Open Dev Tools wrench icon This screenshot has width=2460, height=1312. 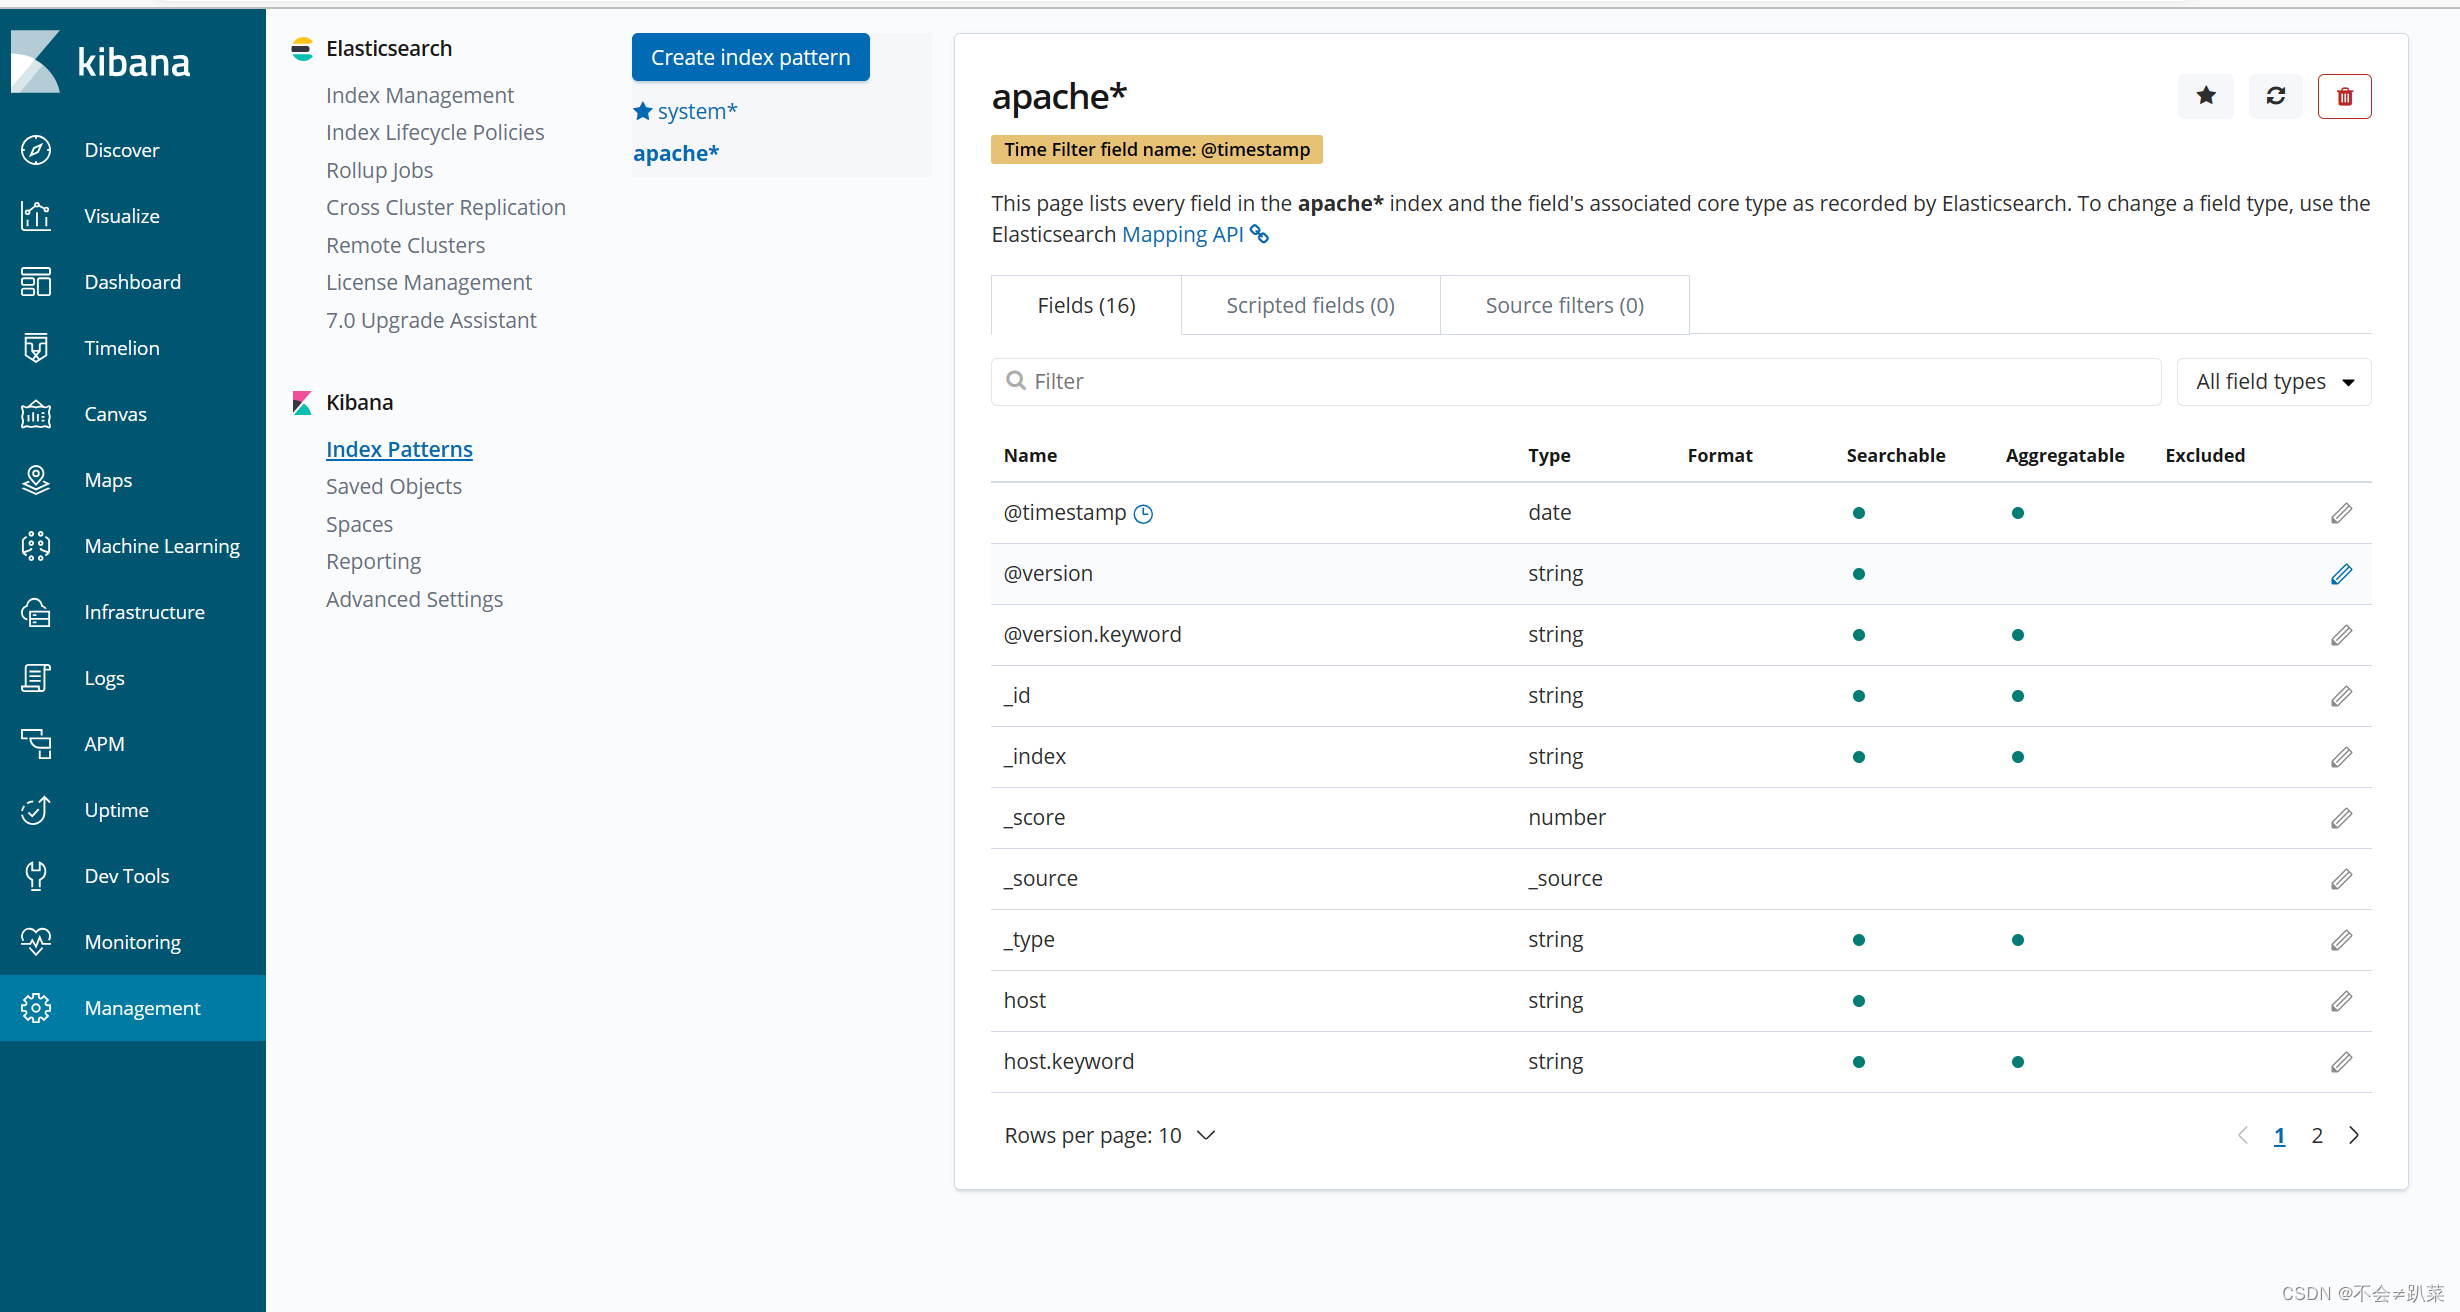pos(36,876)
